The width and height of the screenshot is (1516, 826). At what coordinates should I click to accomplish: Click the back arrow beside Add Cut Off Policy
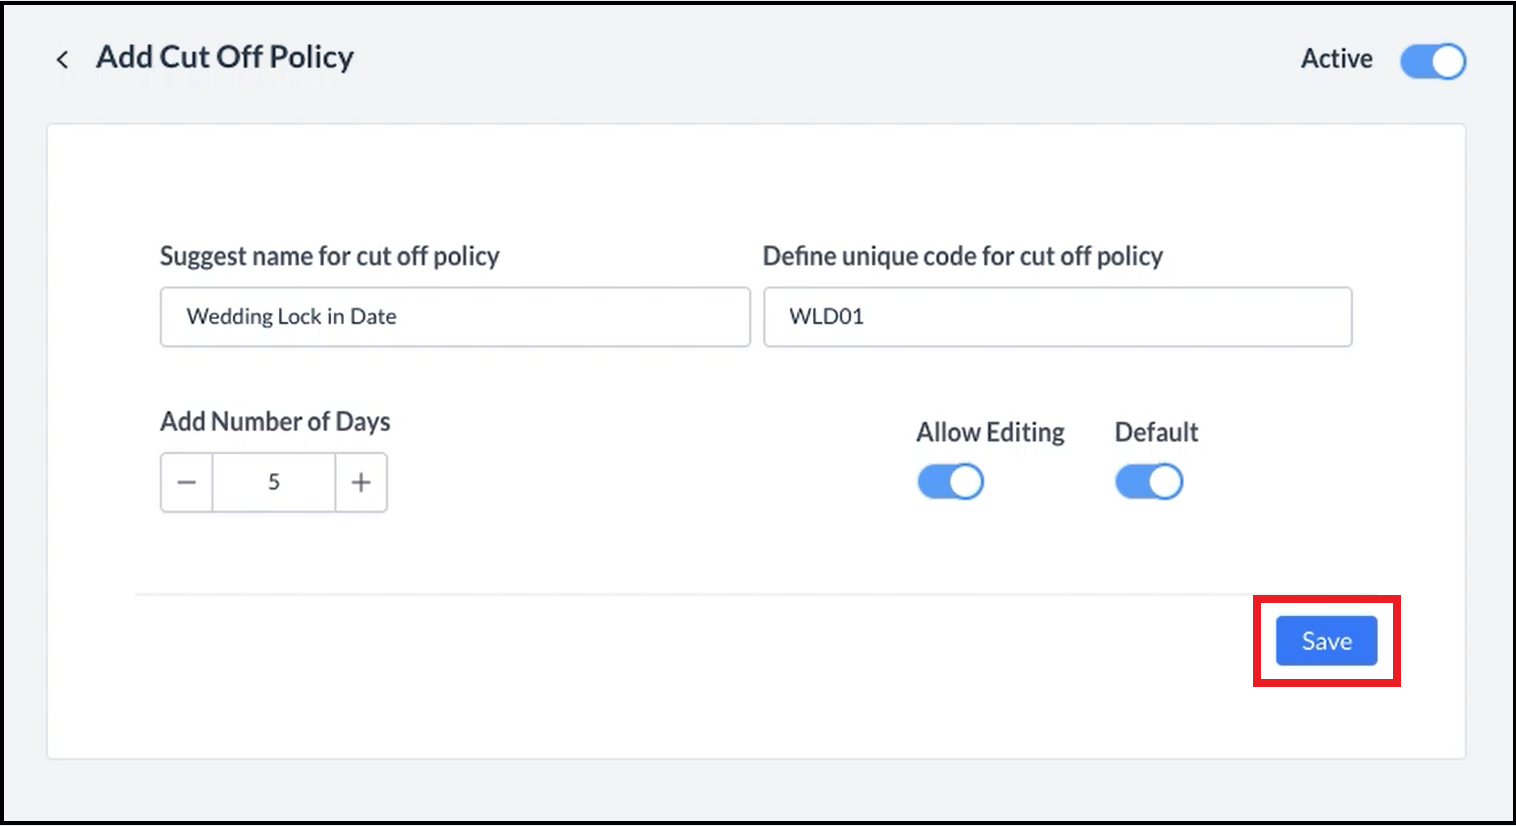[x=62, y=60]
